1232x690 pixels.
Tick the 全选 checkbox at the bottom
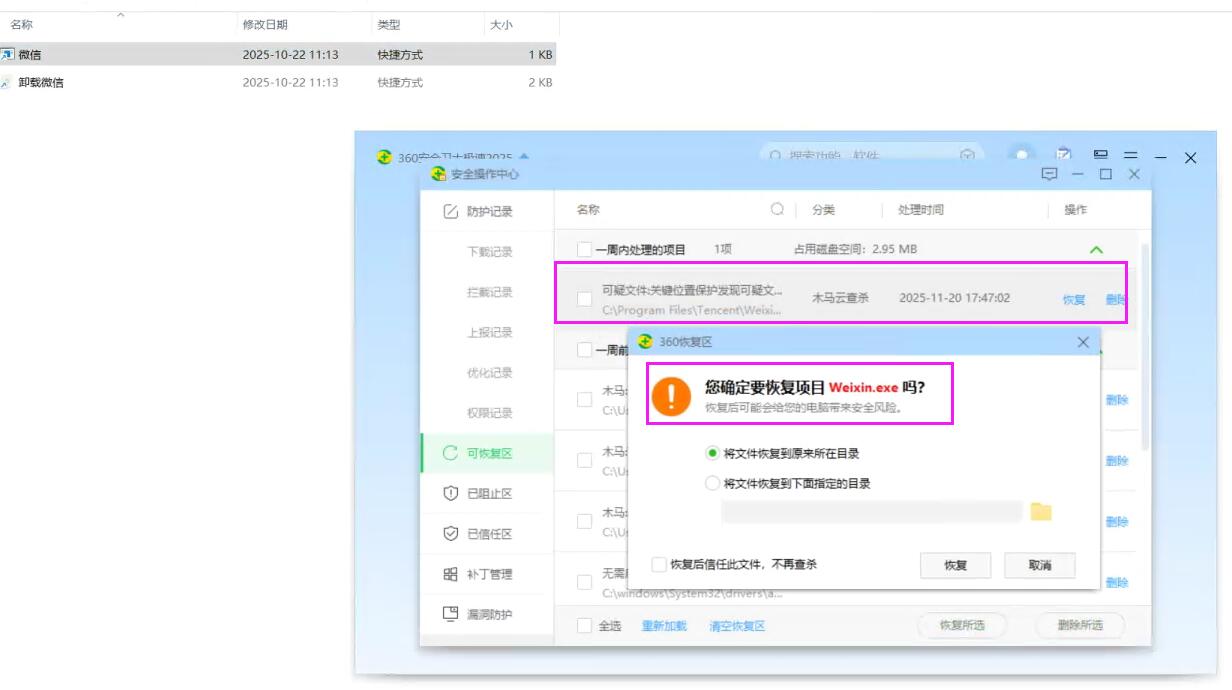pos(585,626)
